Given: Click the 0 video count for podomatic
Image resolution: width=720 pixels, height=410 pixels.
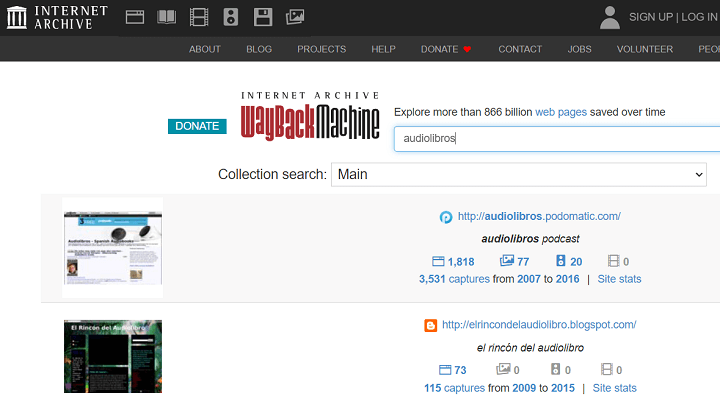Looking at the screenshot, I should [619, 261].
